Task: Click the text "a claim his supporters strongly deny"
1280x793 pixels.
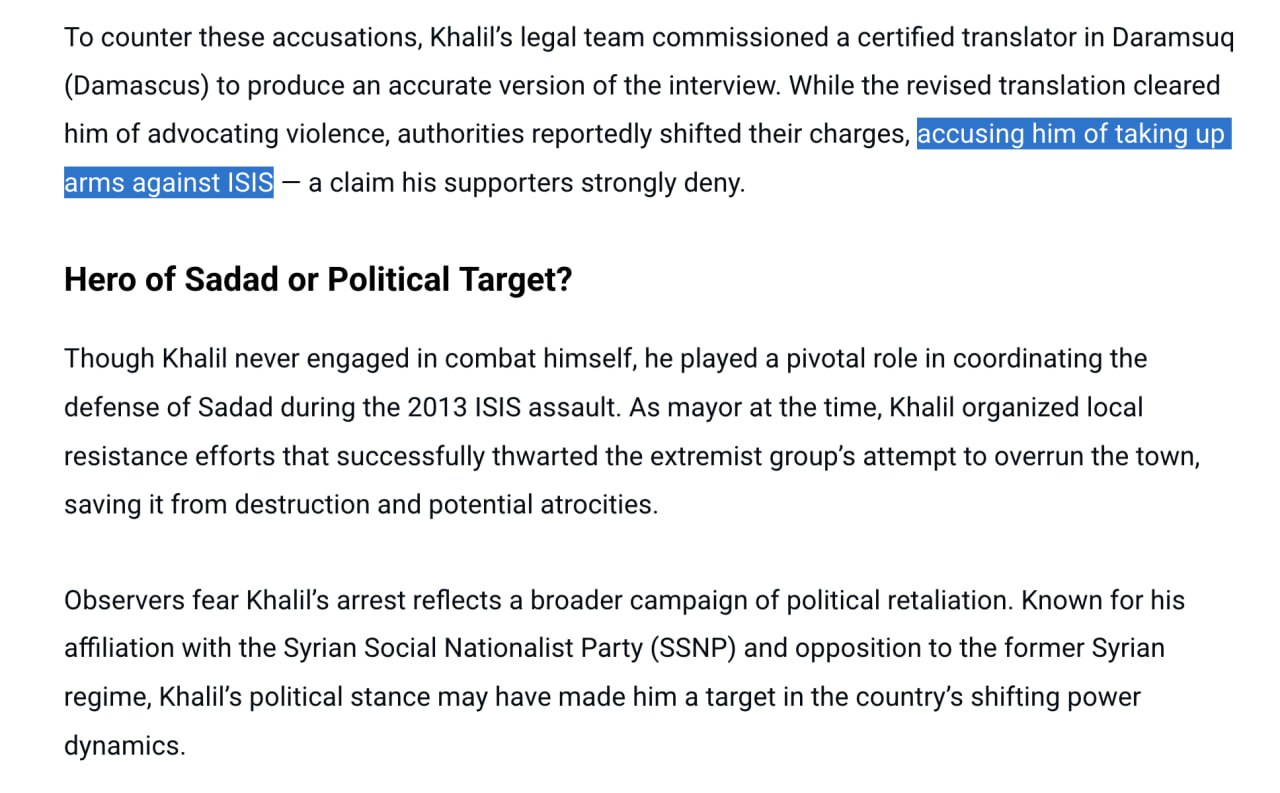Action: click(526, 183)
